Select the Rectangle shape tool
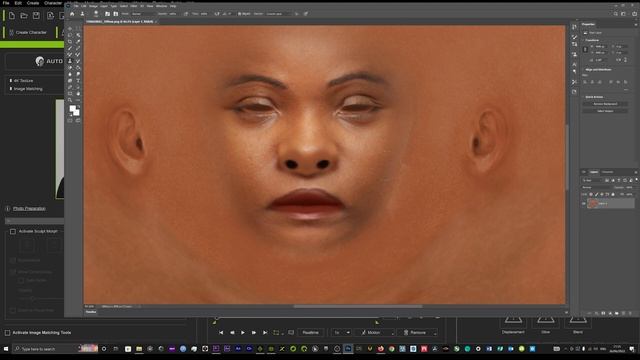Screen dimensions: 640x360 pyautogui.click(x=70, y=93)
